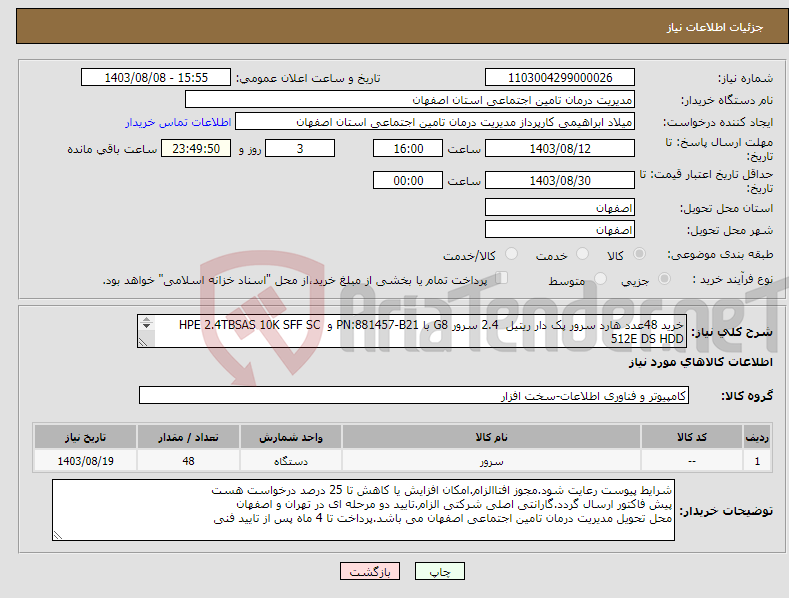The image size is (789, 598).
Task: Click the row number cell 1
Action: point(757,461)
